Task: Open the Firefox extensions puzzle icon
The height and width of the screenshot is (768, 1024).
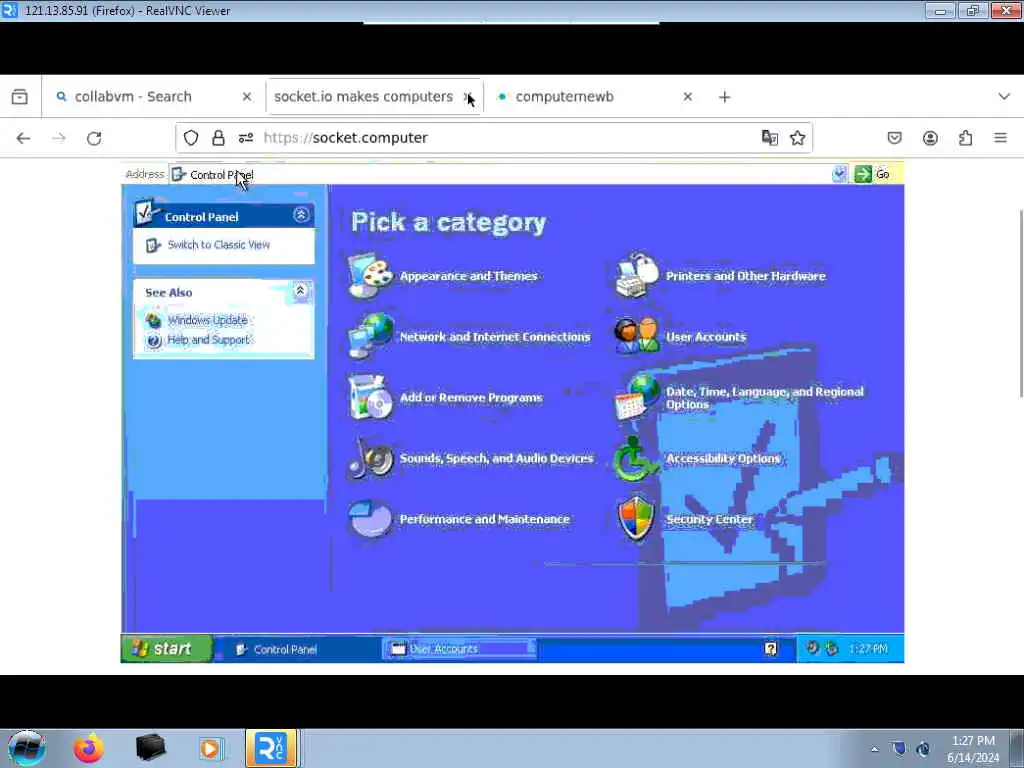Action: (965, 138)
